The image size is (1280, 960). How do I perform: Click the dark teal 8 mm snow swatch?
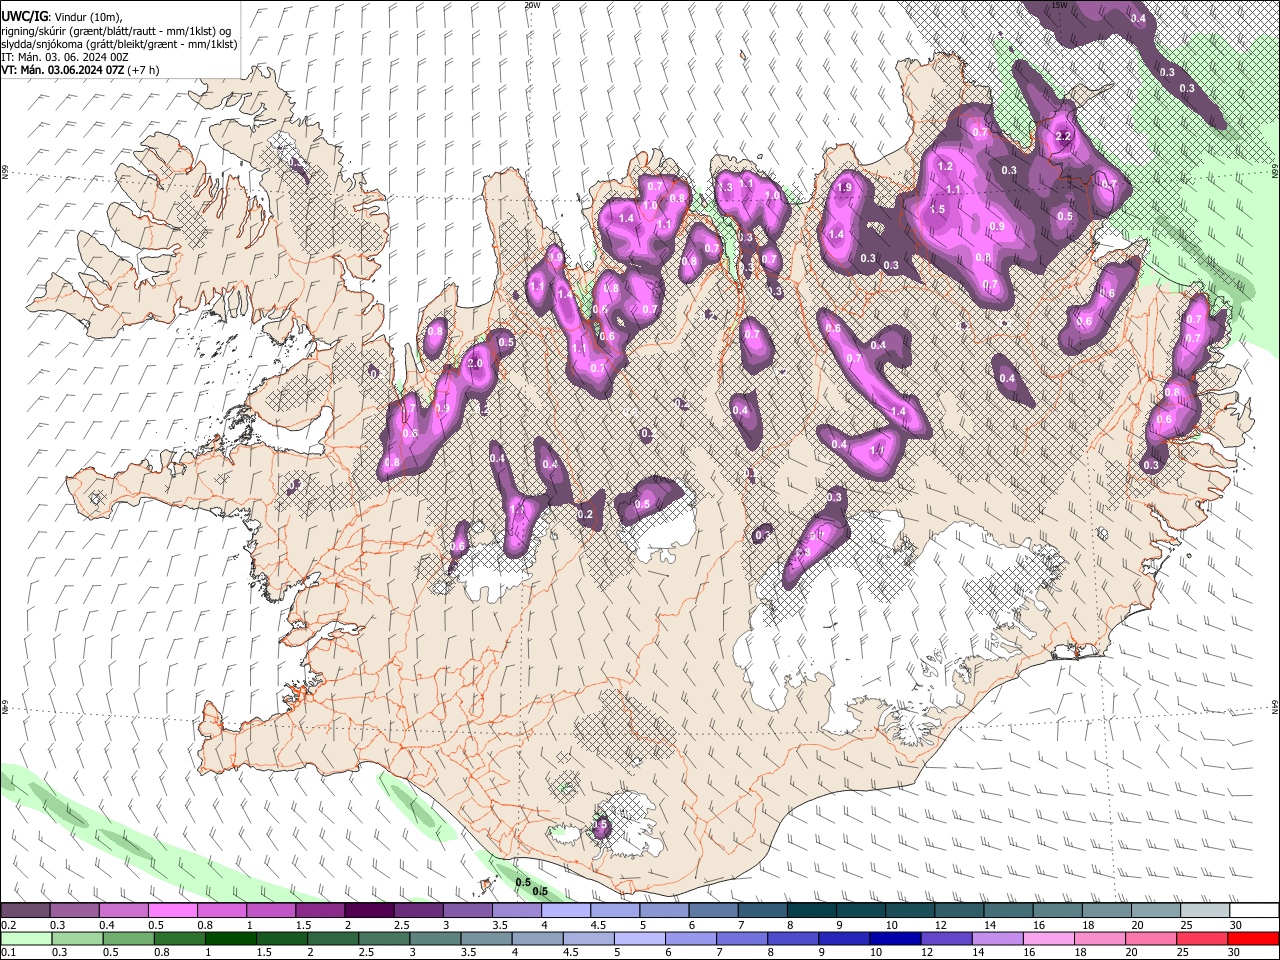(x=811, y=911)
